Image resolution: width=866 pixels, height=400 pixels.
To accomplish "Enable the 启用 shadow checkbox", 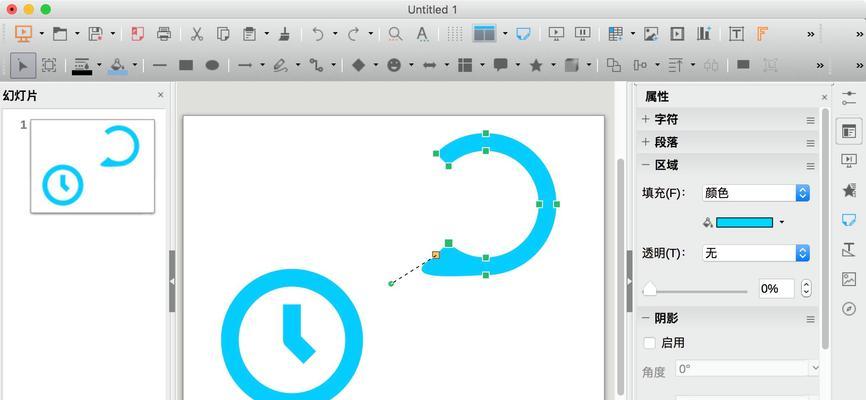I will (x=650, y=343).
